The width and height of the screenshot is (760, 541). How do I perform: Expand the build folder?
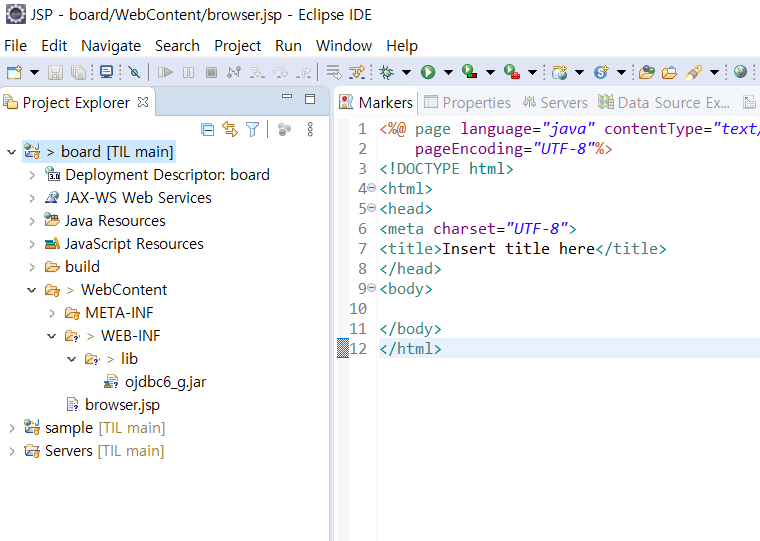pos(32,267)
